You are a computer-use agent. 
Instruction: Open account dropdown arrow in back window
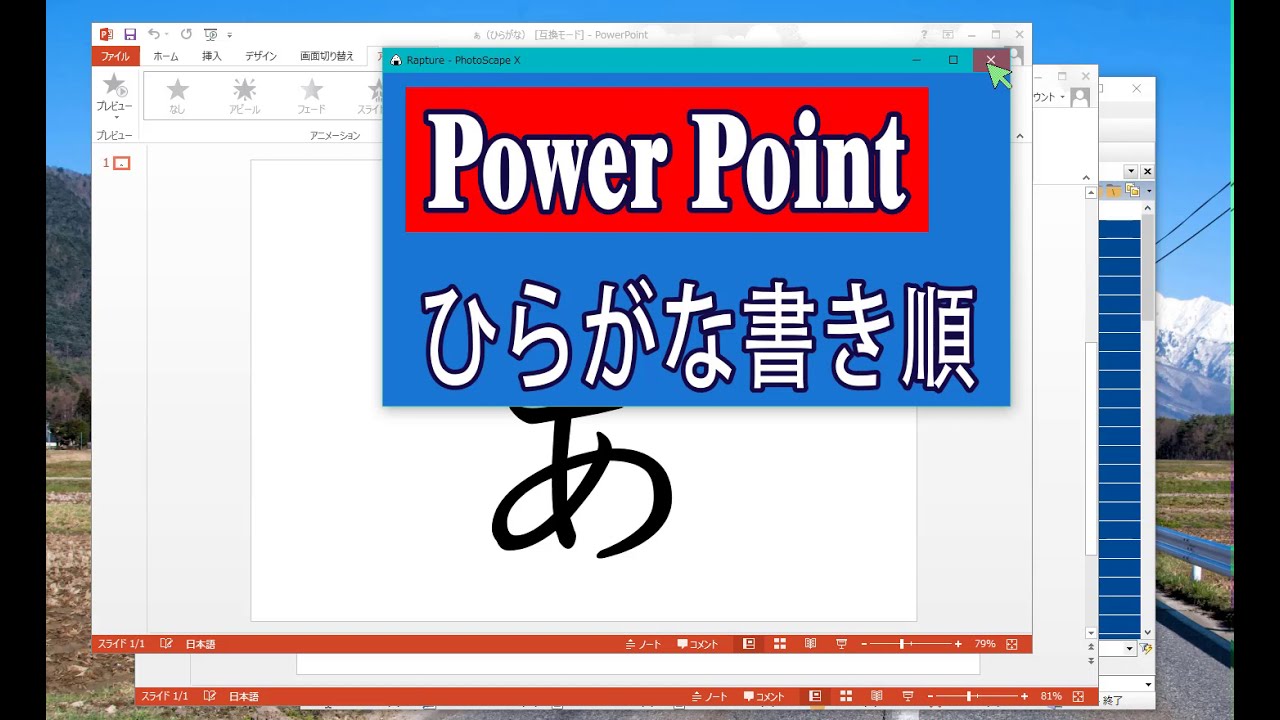point(1063,97)
